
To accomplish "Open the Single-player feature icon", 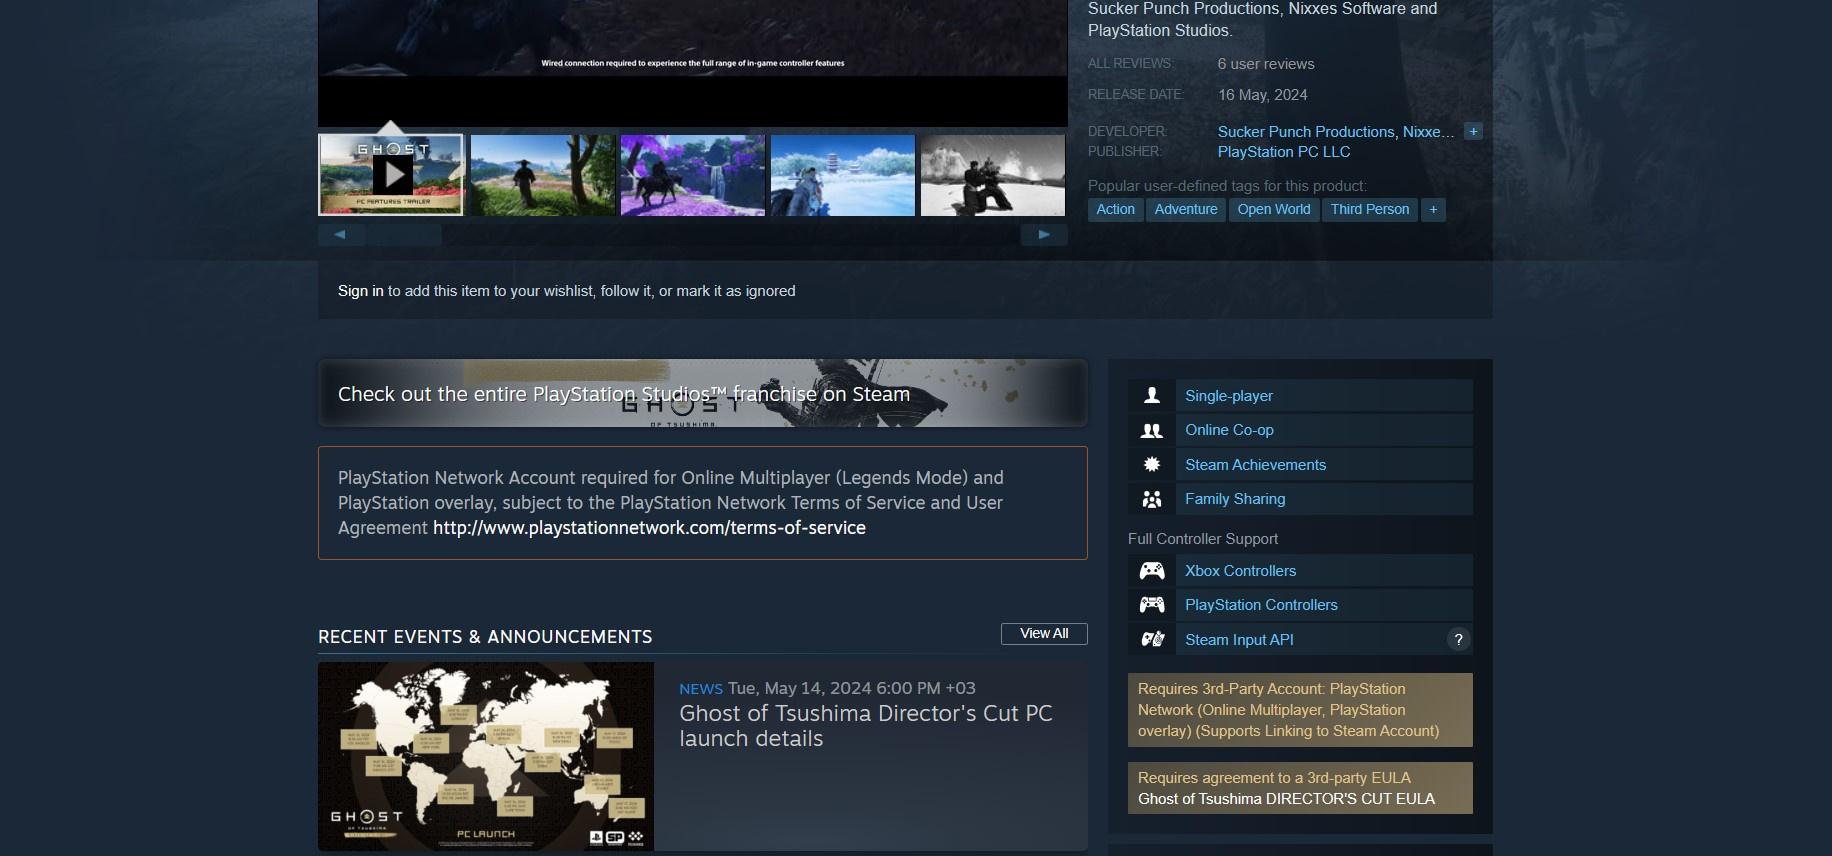I will click(1152, 396).
